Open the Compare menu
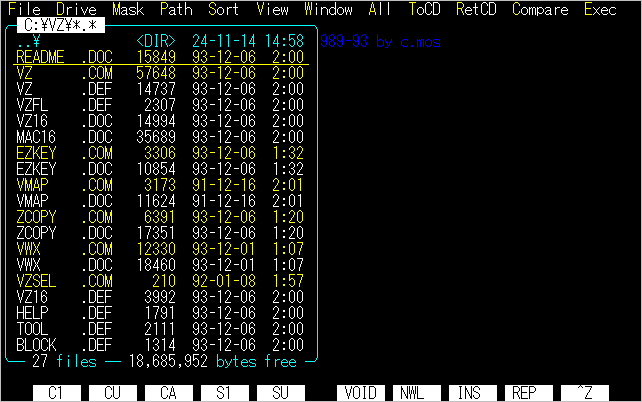The image size is (642, 402). click(x=540, y=9)
